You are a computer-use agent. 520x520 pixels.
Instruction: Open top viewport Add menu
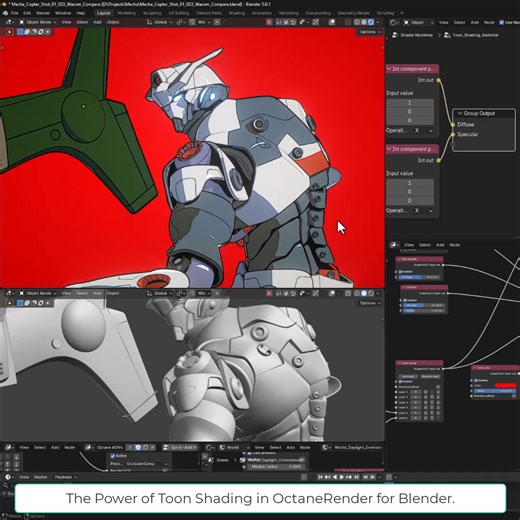tap(97, 22)
